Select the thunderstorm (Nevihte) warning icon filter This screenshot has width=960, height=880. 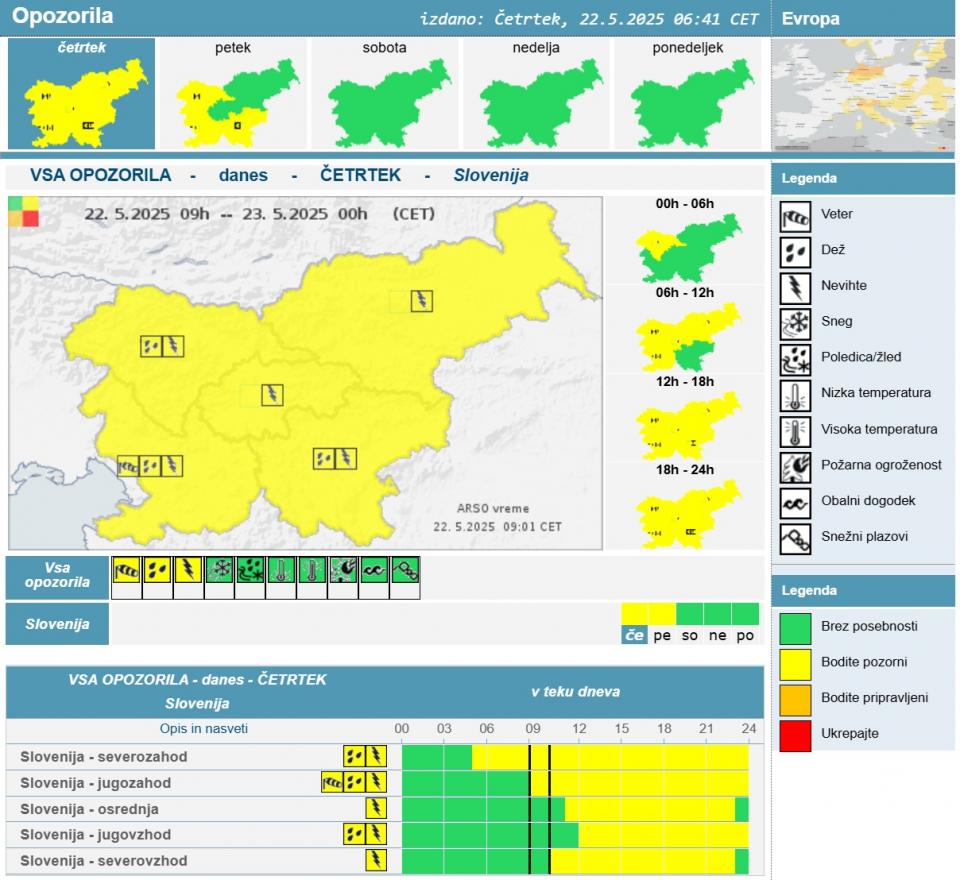[189, 571]
